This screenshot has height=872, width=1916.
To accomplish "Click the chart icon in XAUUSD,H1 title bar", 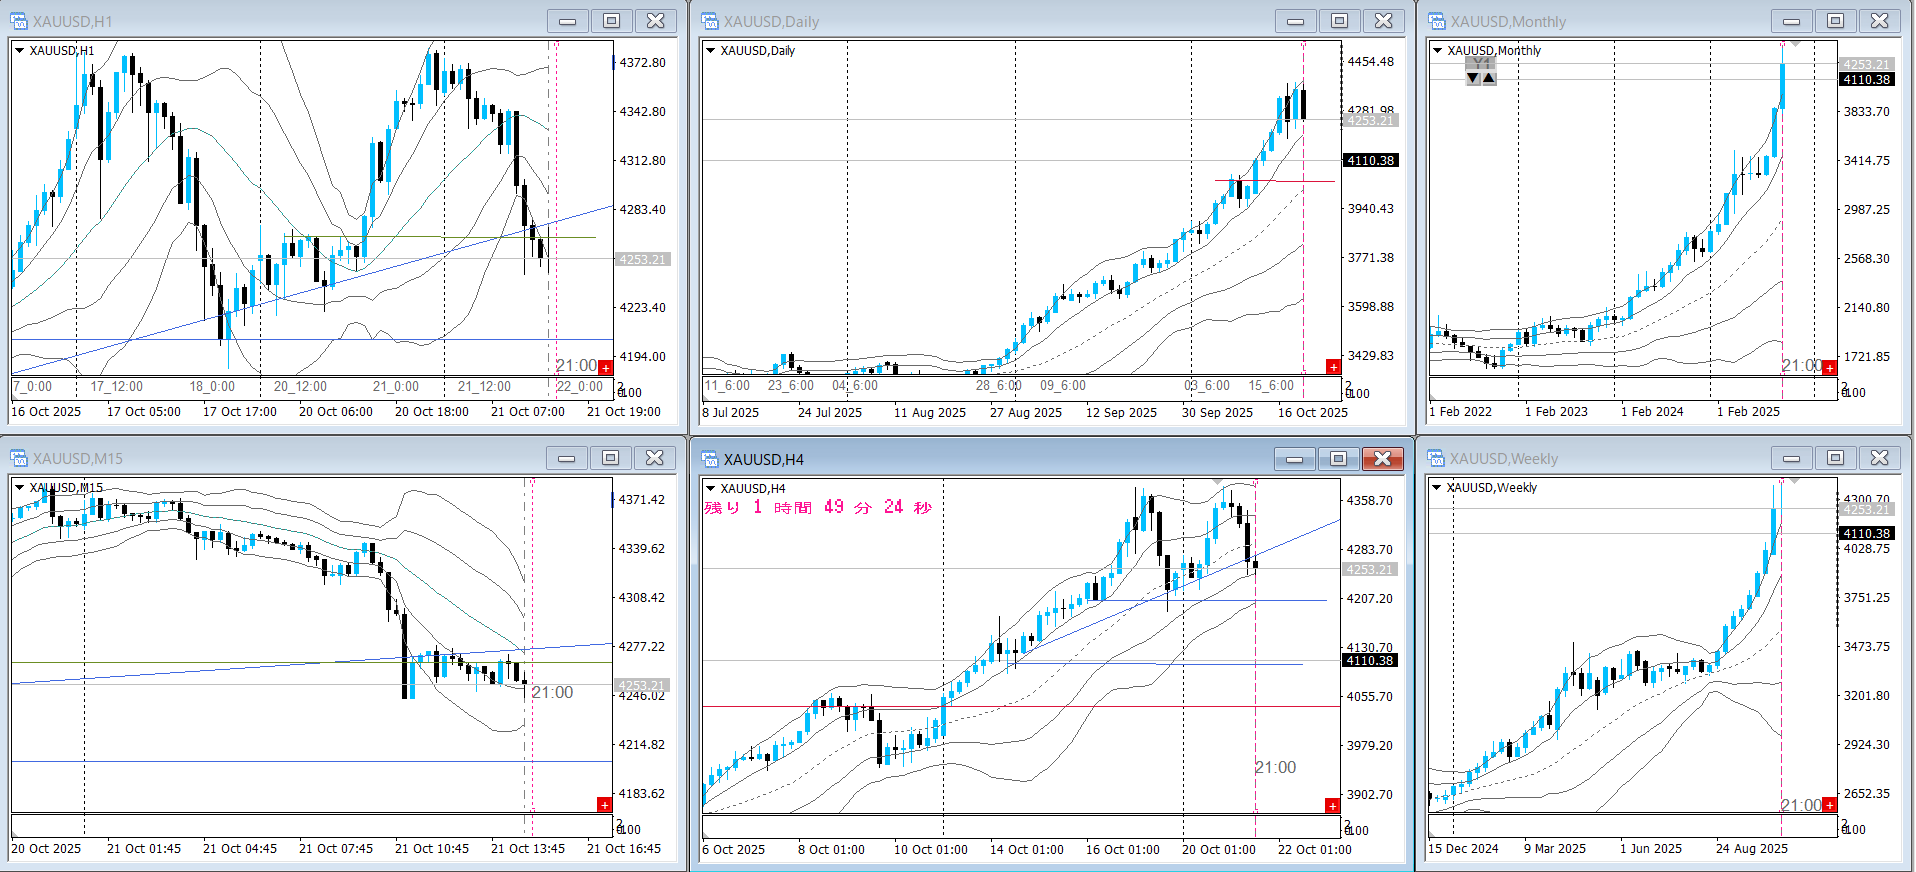I will [x=19, y=21].
